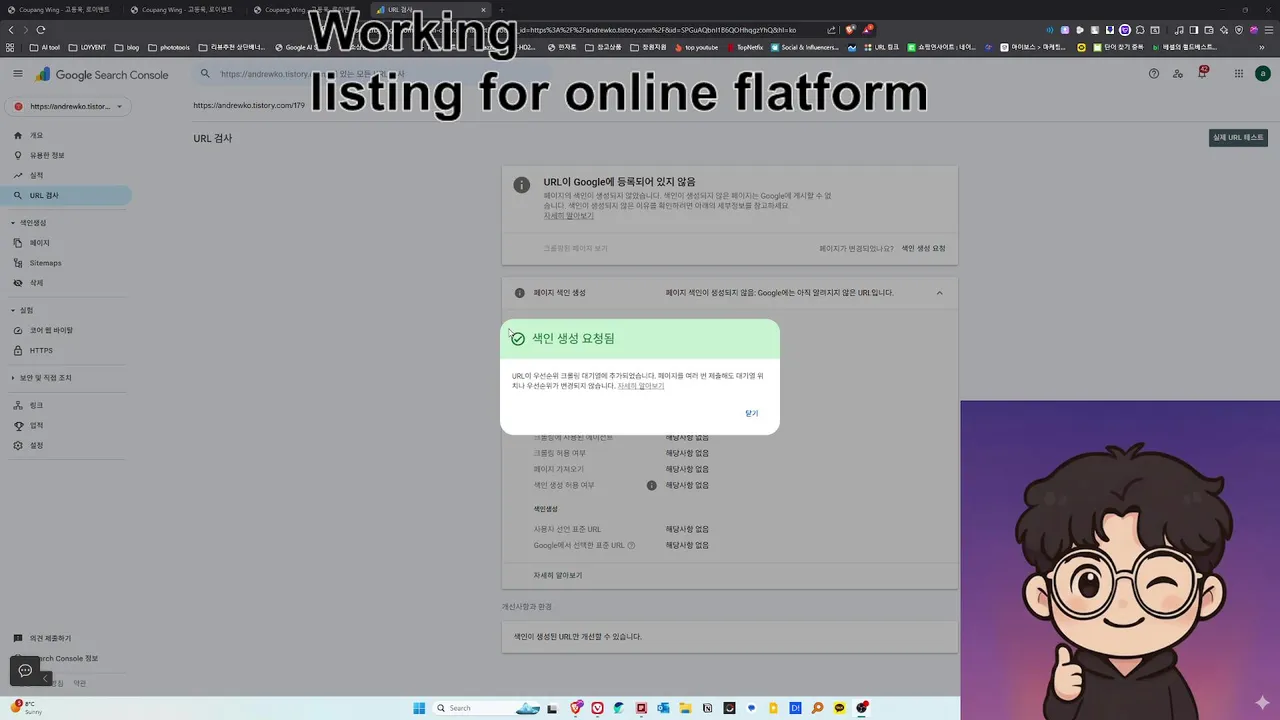The height and width of the screenshot is (720, 1280).
Task: Open the help question-mark icon
Action: point(1154,74)
